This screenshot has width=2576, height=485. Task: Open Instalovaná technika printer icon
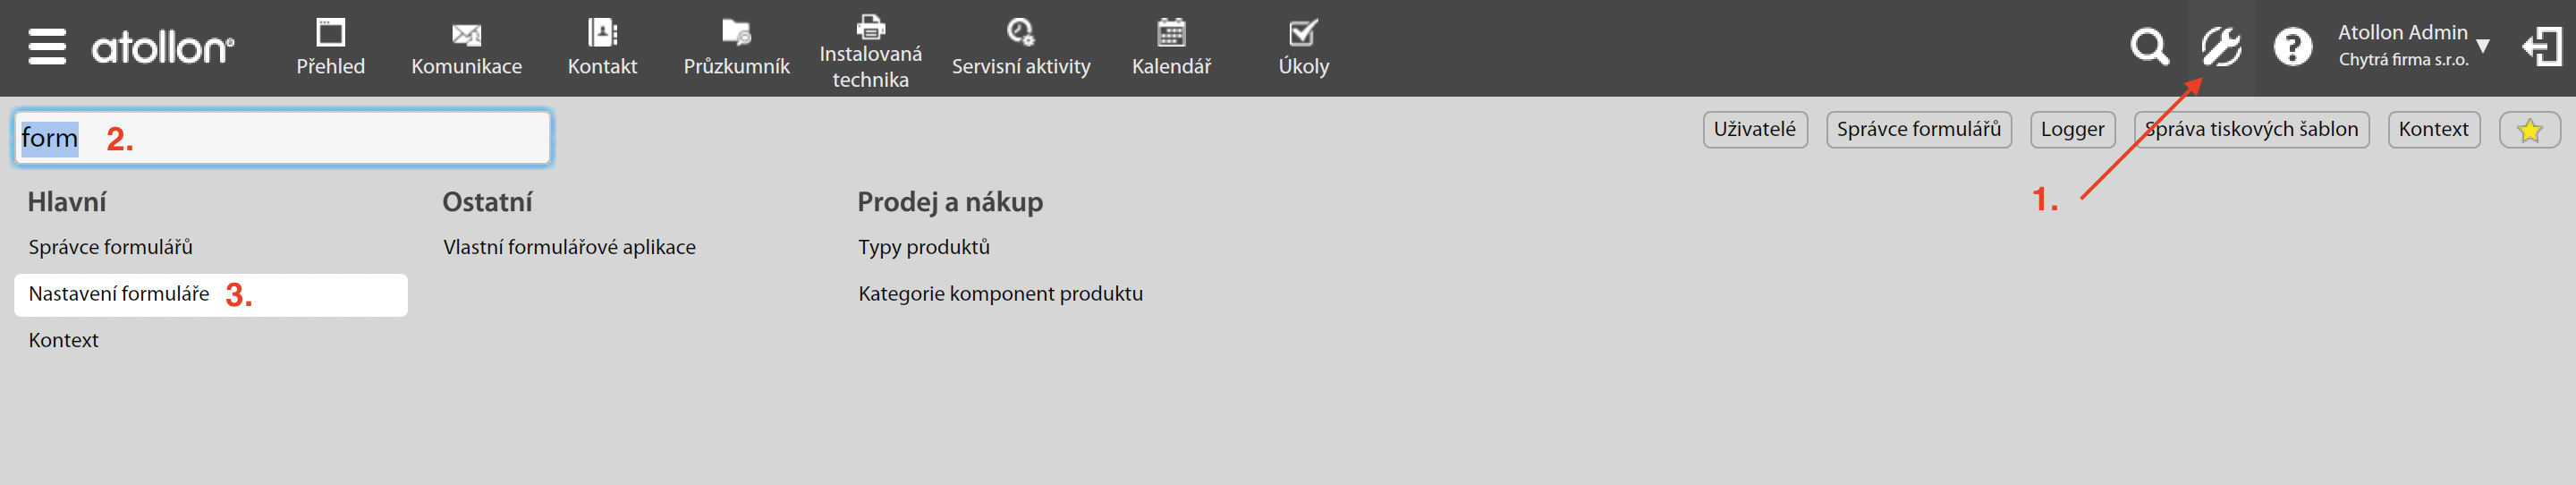[870, 50]
